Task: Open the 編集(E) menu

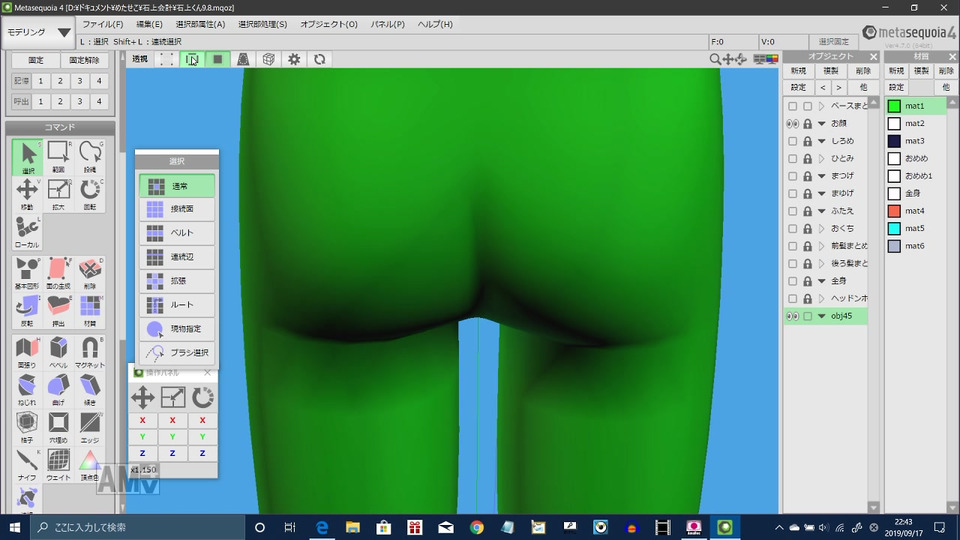Action: pyautogui.click(x=149, y=24)
